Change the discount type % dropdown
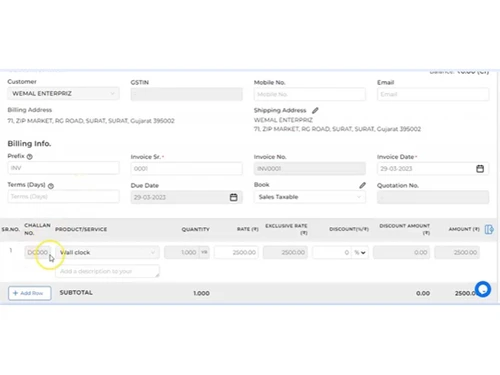The height and width of the screenshot is (375, 500). pyautogui.click(x=360, y=253)
